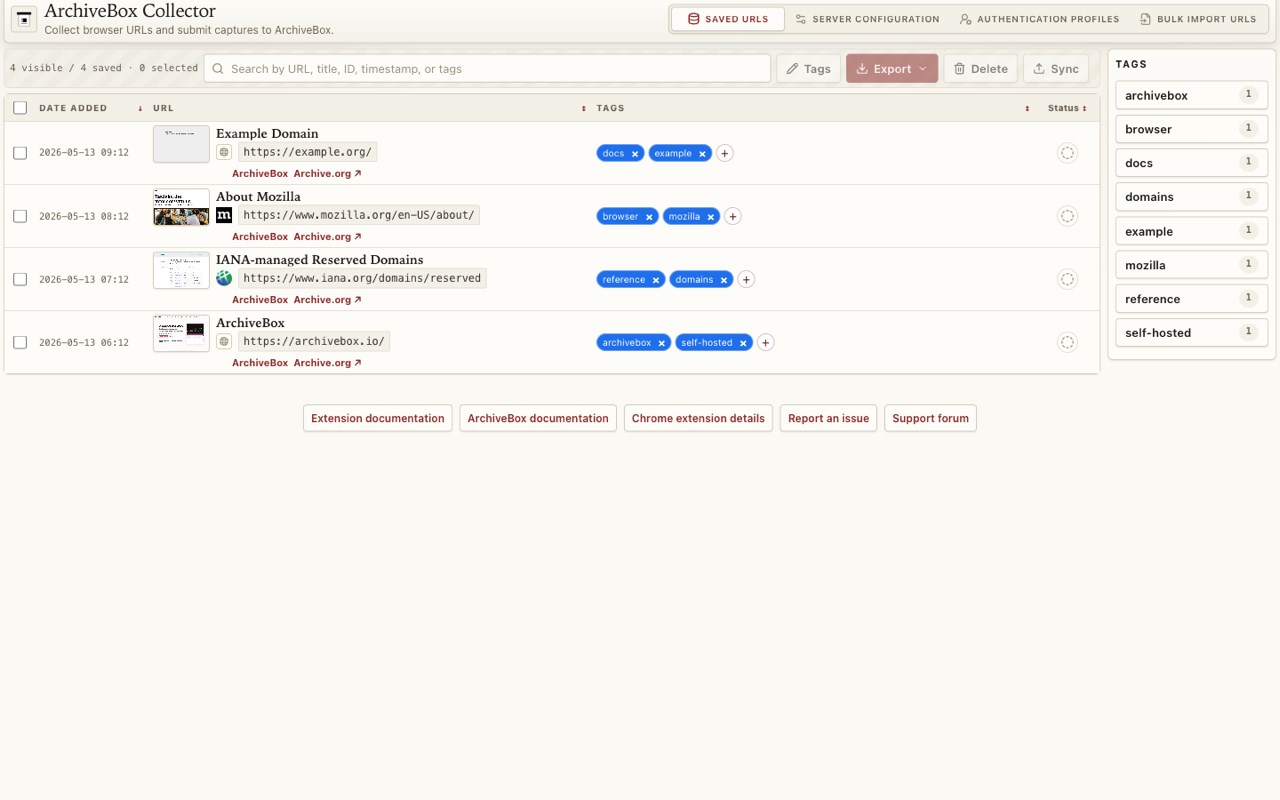Open ArchiveBox documentation link
Viewport: 1280px width, 800px height.
[538, 418]
